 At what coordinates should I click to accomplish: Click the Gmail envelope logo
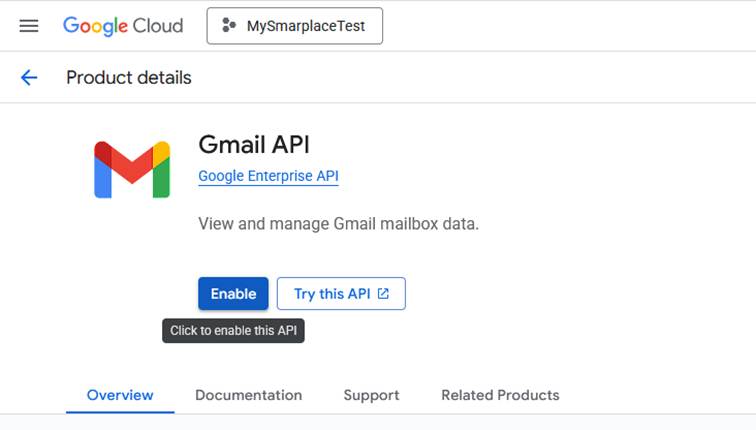point(132,169)
